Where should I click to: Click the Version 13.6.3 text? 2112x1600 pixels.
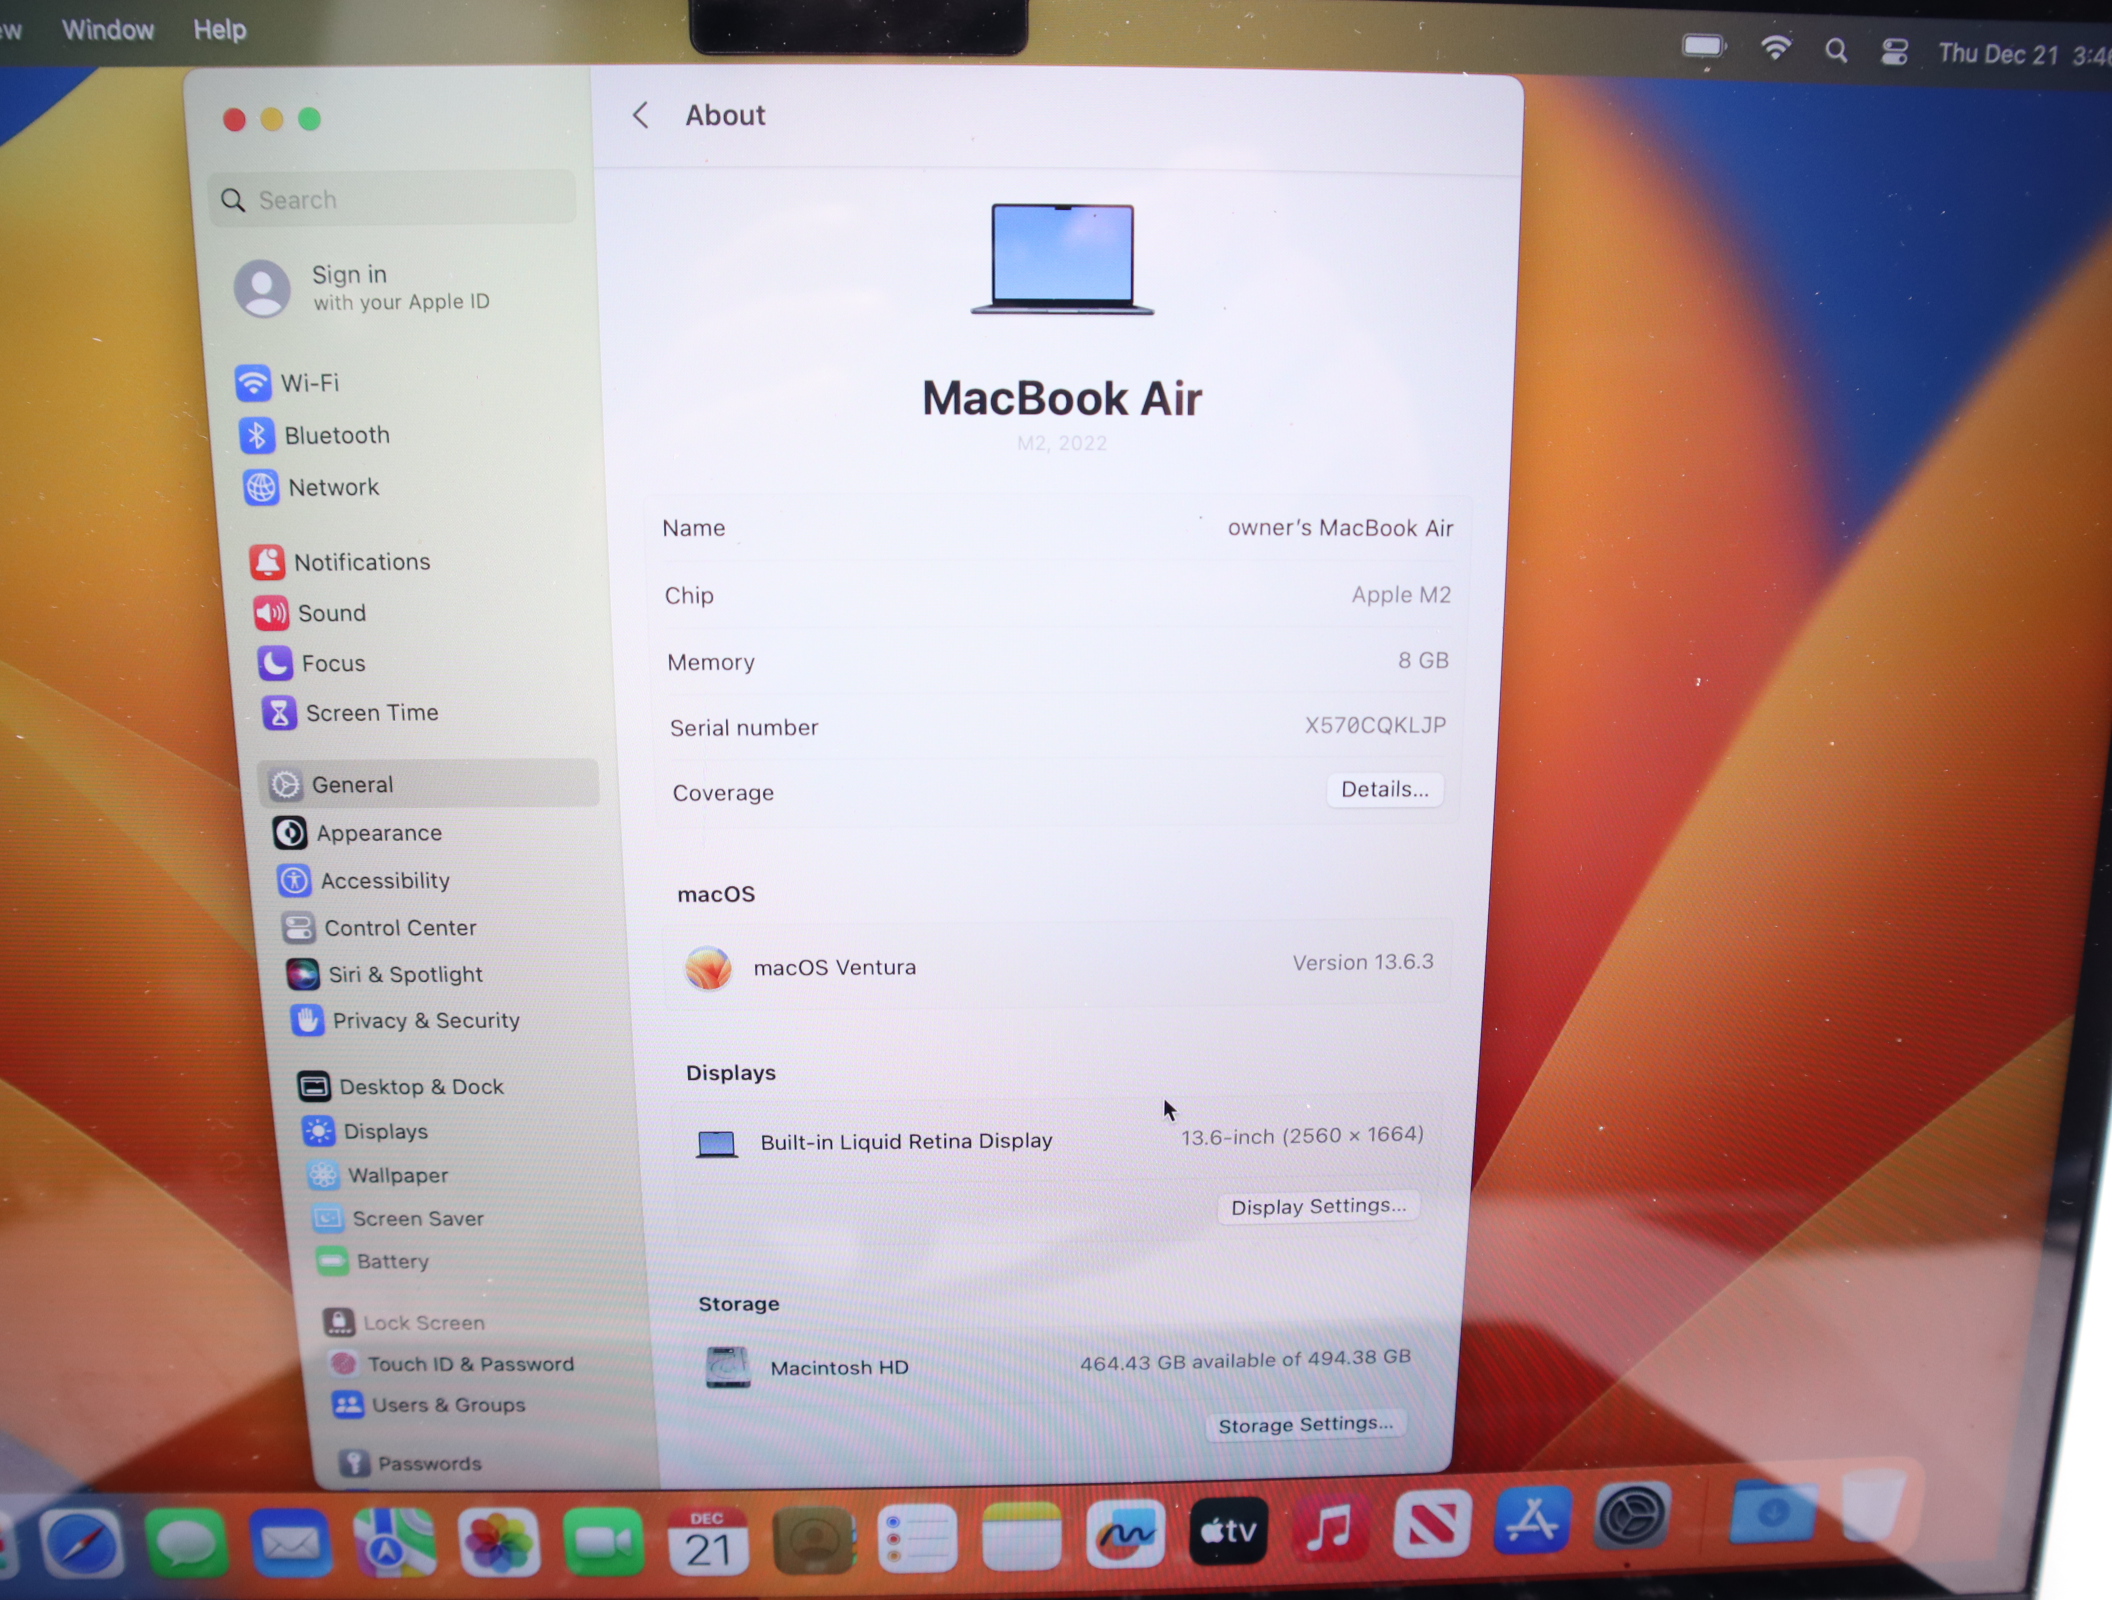pos(1363,962)
